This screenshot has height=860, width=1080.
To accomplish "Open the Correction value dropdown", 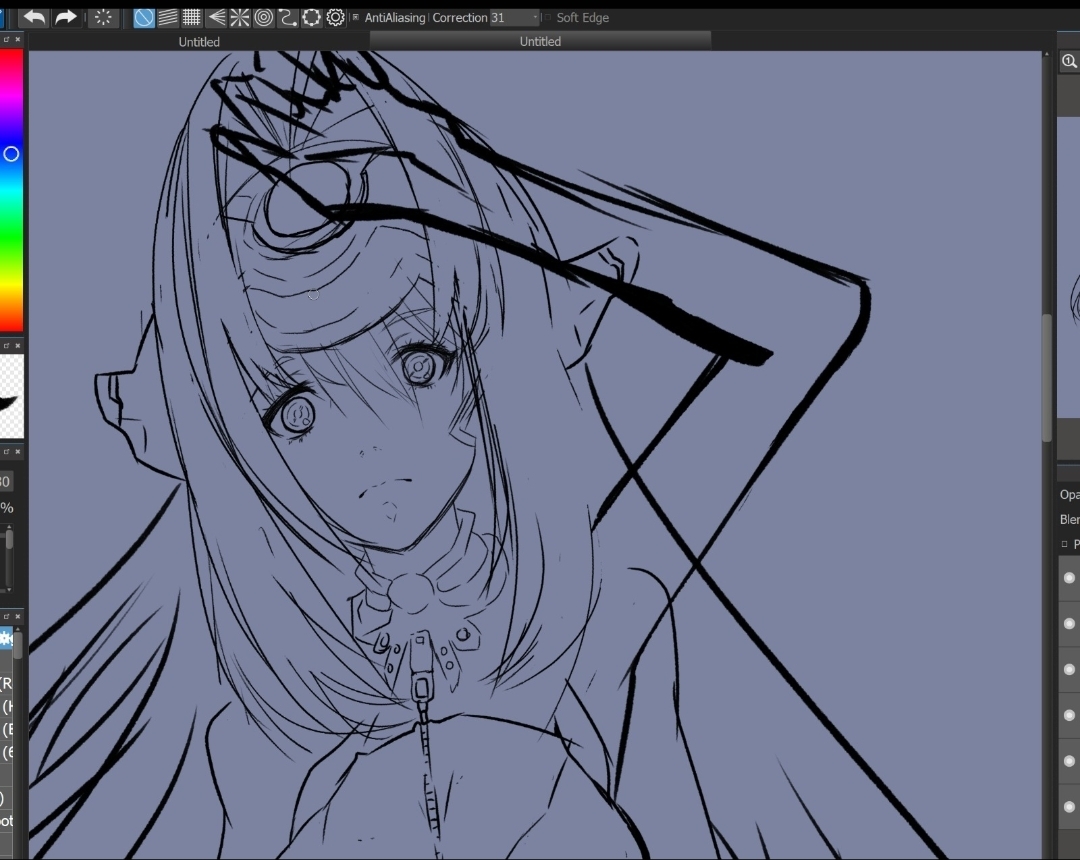I will [535, 17].
